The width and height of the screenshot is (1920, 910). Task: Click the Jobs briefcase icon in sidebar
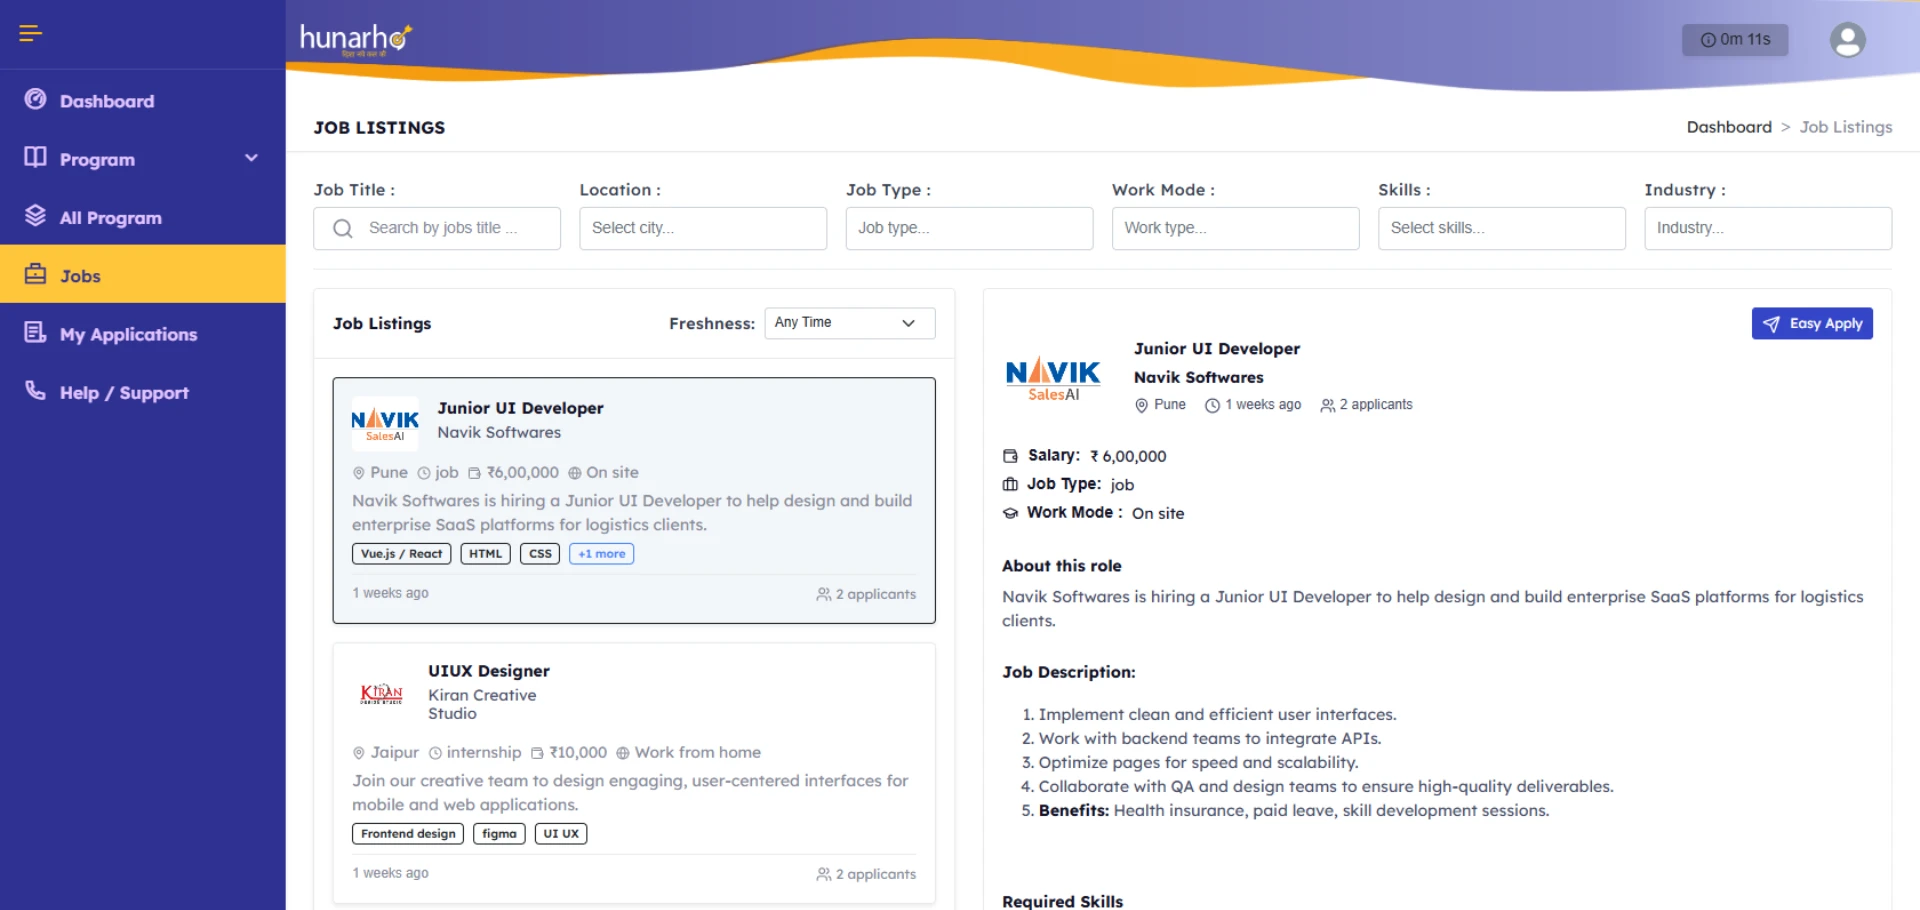(36, 274)
